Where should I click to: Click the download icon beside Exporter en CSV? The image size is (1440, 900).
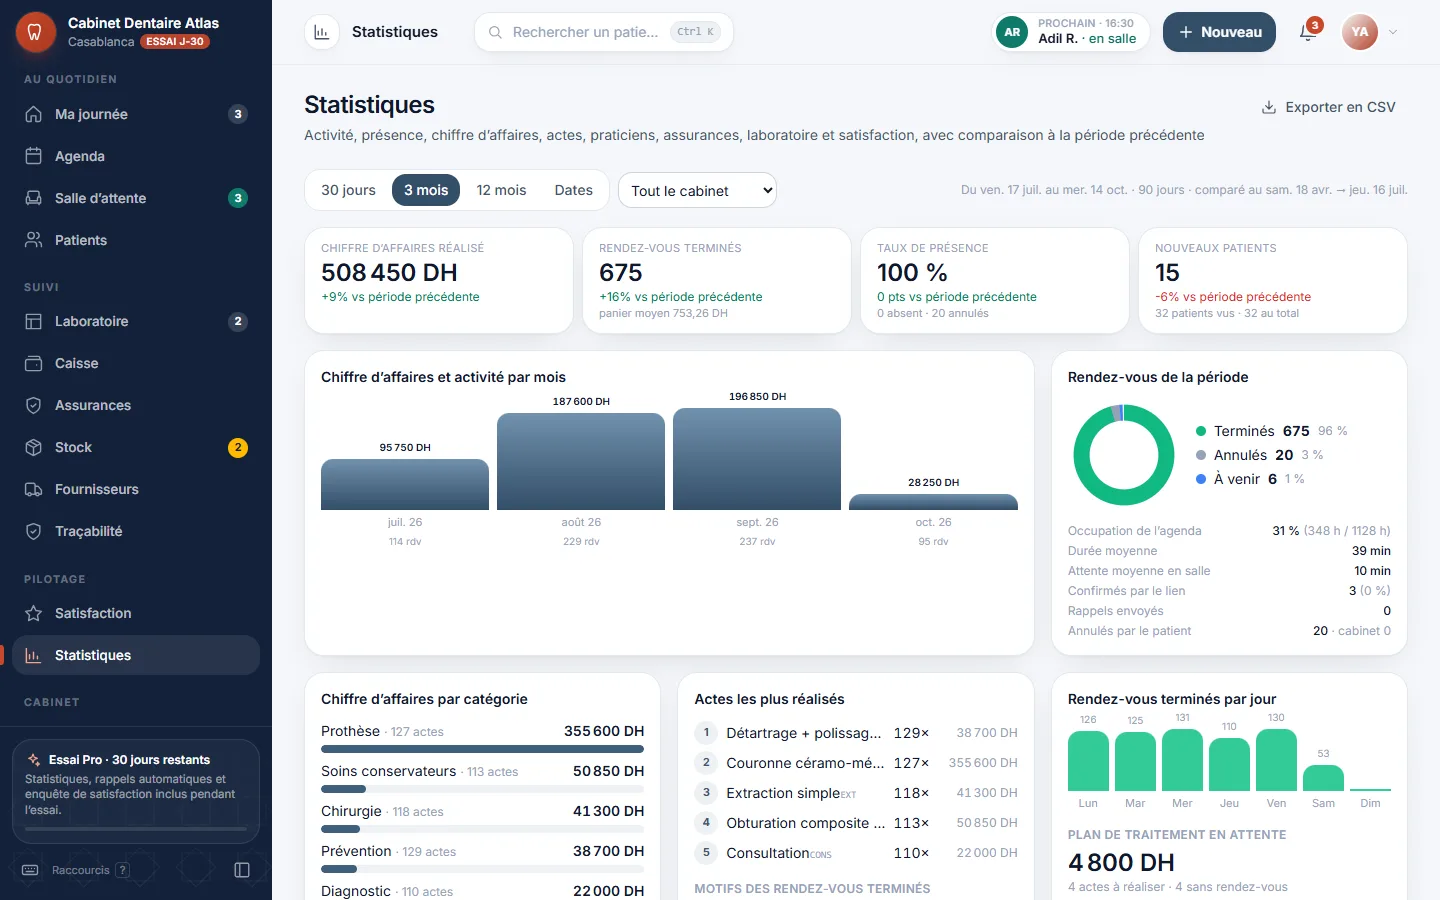1269,107
